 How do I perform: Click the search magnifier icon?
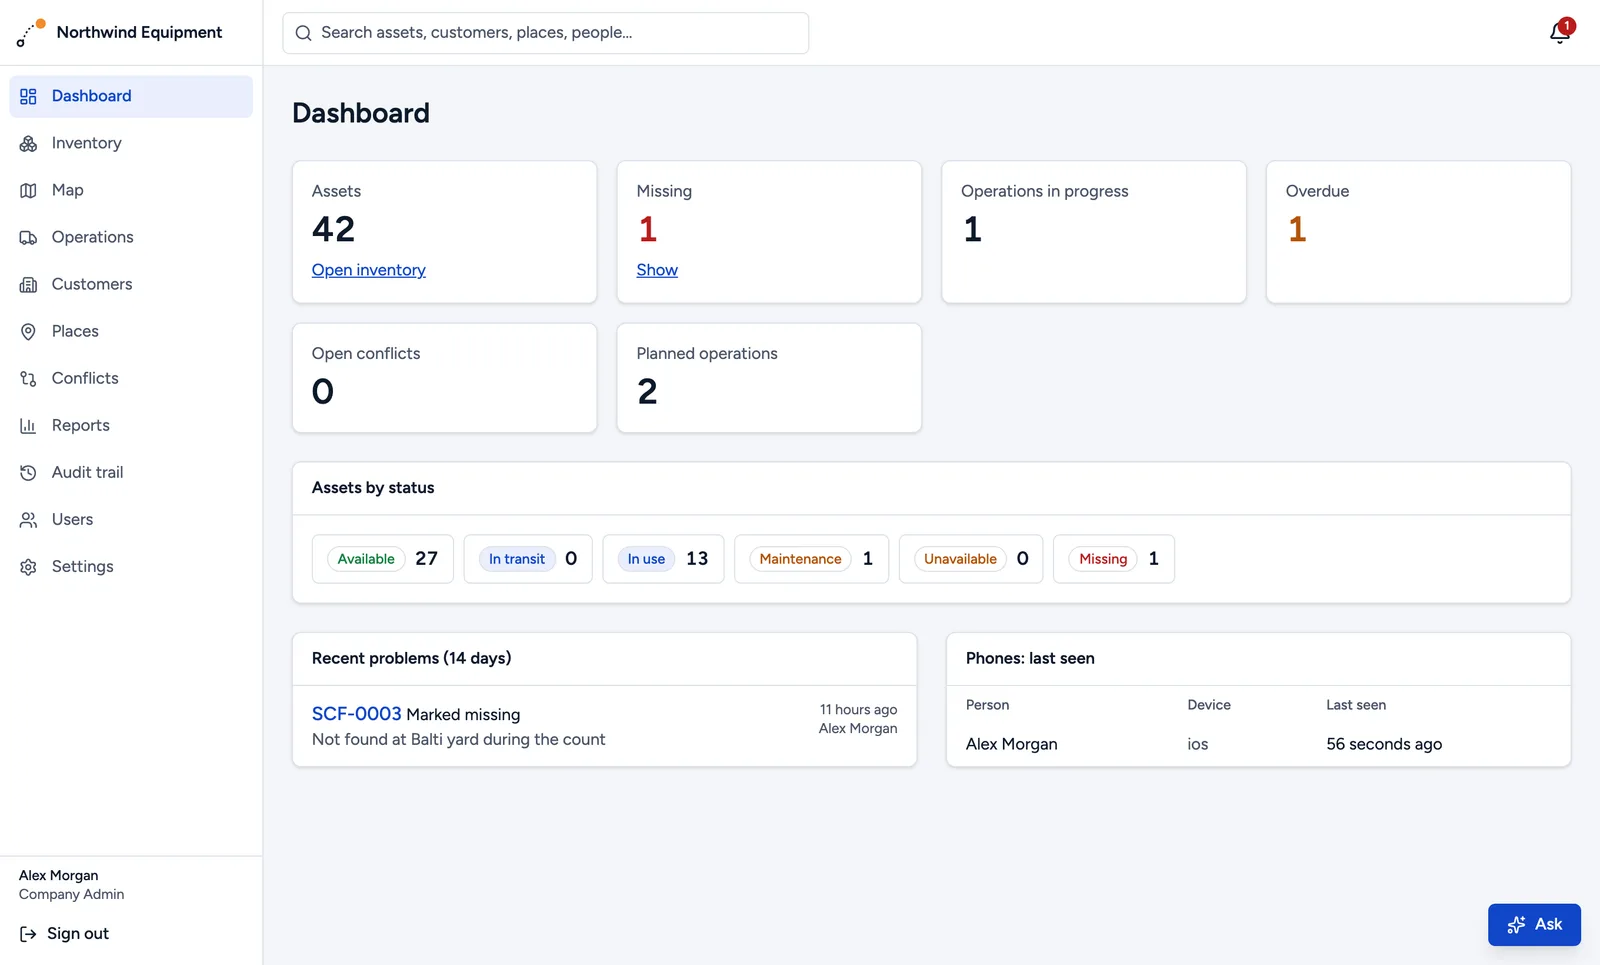[x=303, y=33]
